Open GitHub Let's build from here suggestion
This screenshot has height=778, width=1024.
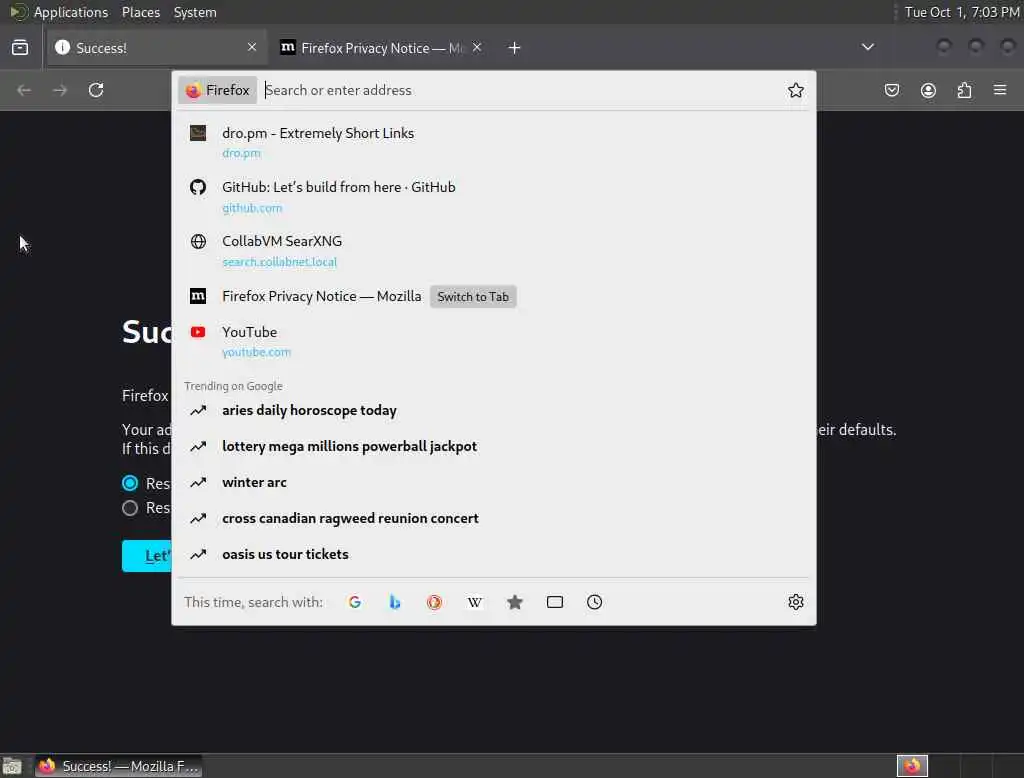[494, 197]
